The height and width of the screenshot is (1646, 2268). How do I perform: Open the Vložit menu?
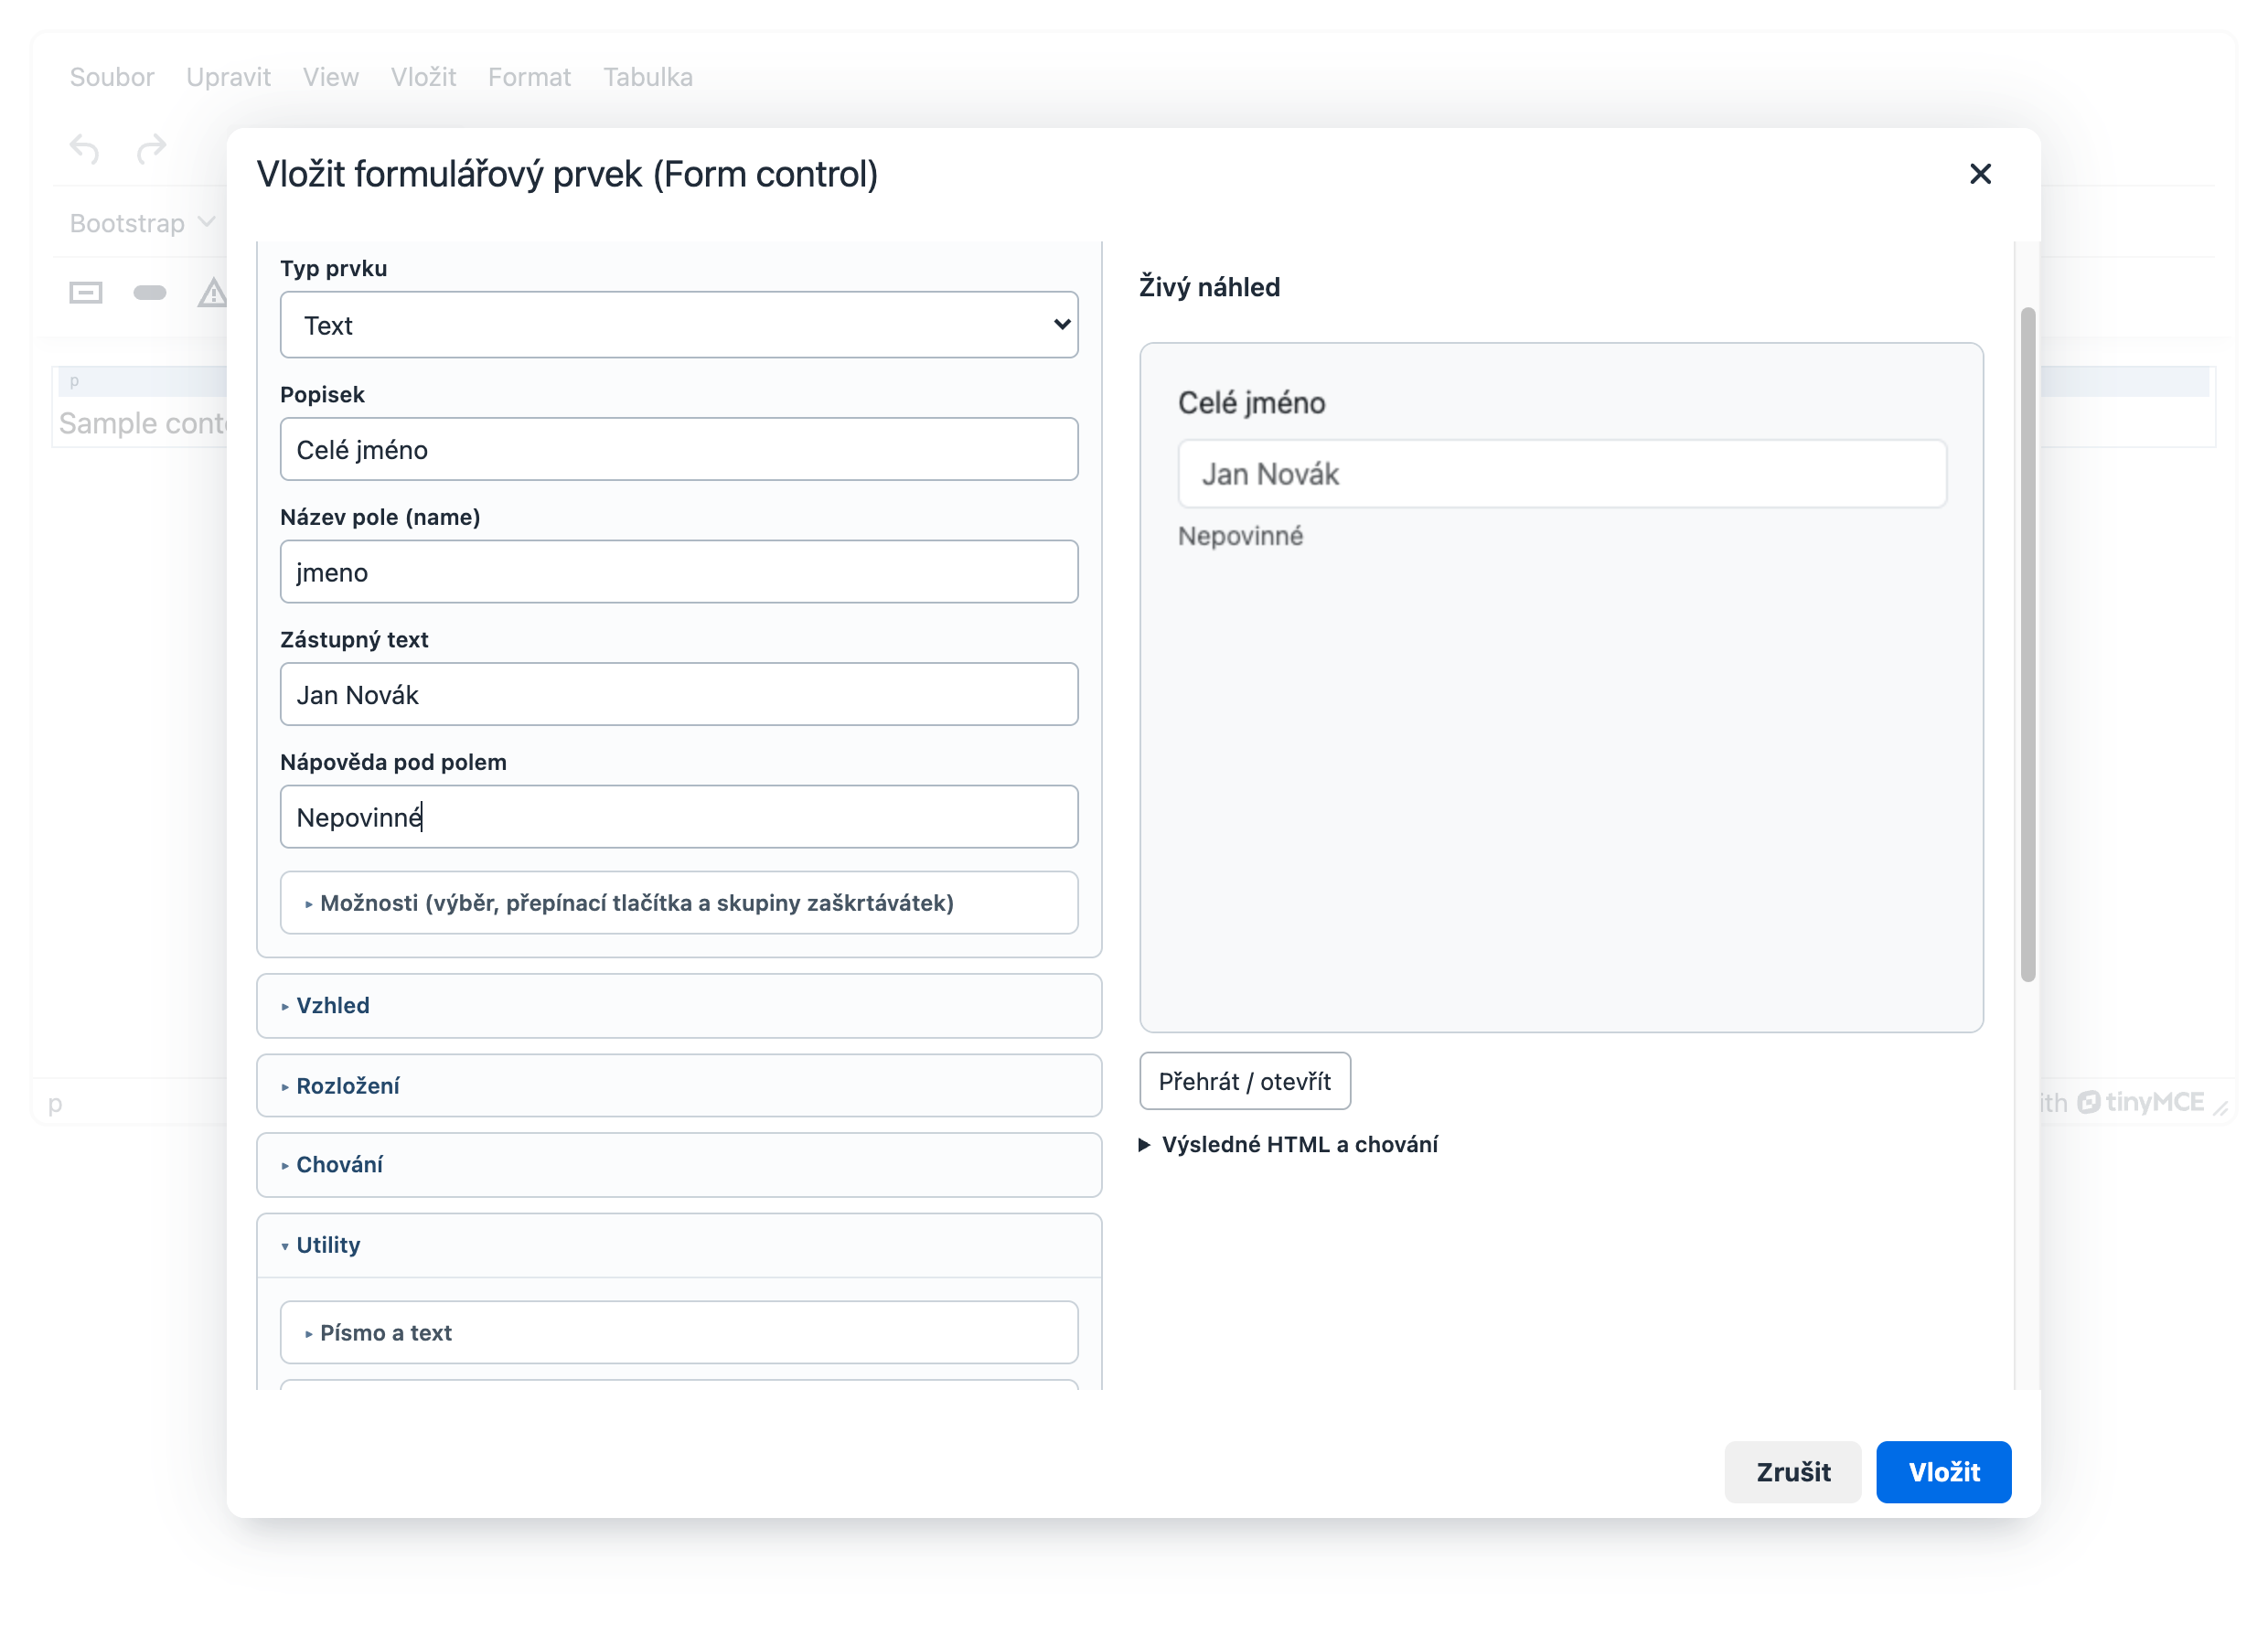click(423, 77)
